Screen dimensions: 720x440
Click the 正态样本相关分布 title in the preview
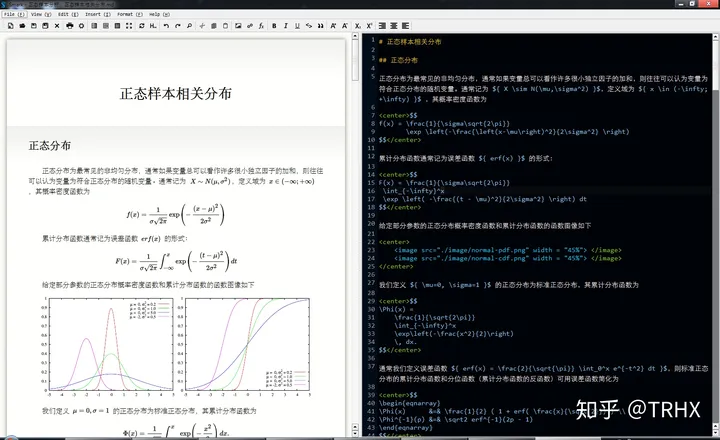(x=175, y=94)
